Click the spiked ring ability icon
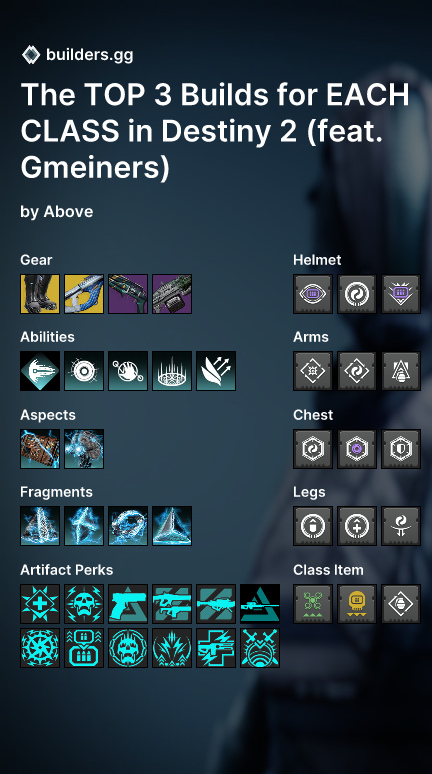432x774 pixels. pyautogui.click(x=172, y=371)
